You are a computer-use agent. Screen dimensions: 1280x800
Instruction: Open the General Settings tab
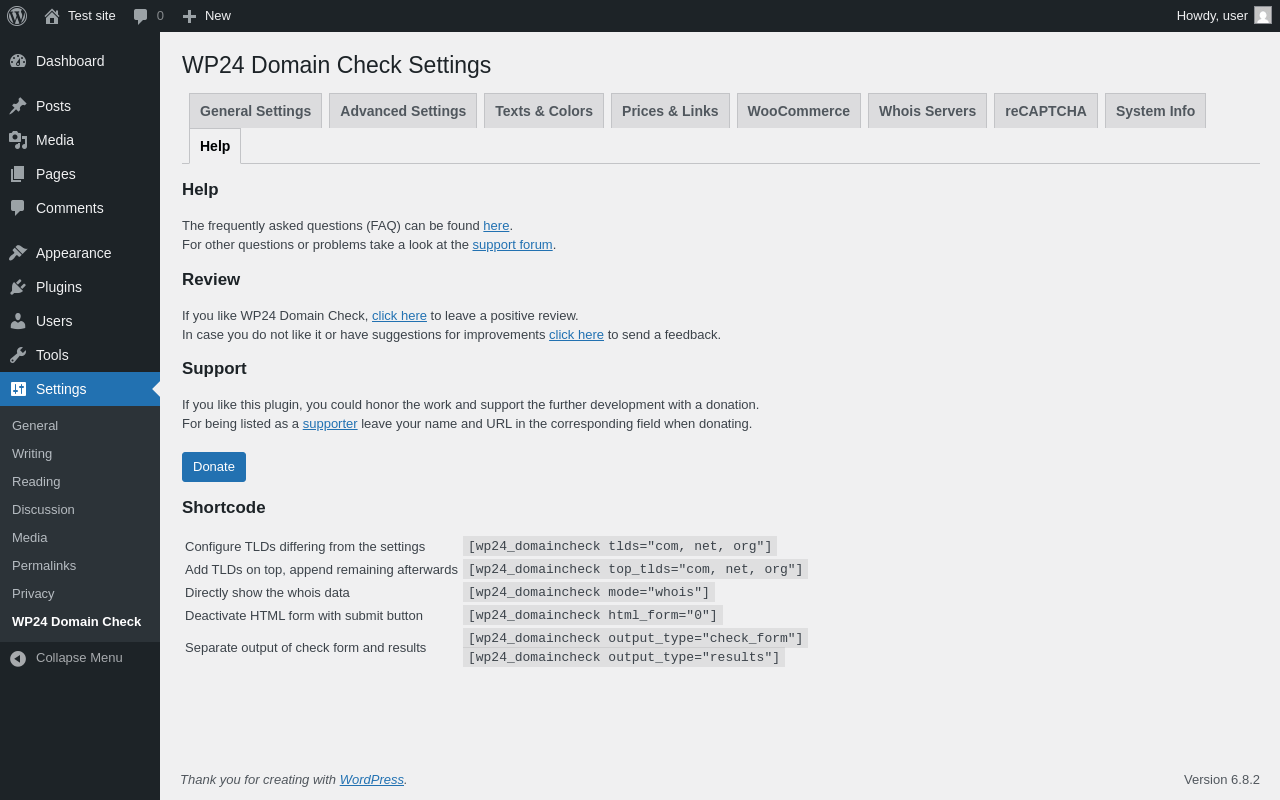255,111
